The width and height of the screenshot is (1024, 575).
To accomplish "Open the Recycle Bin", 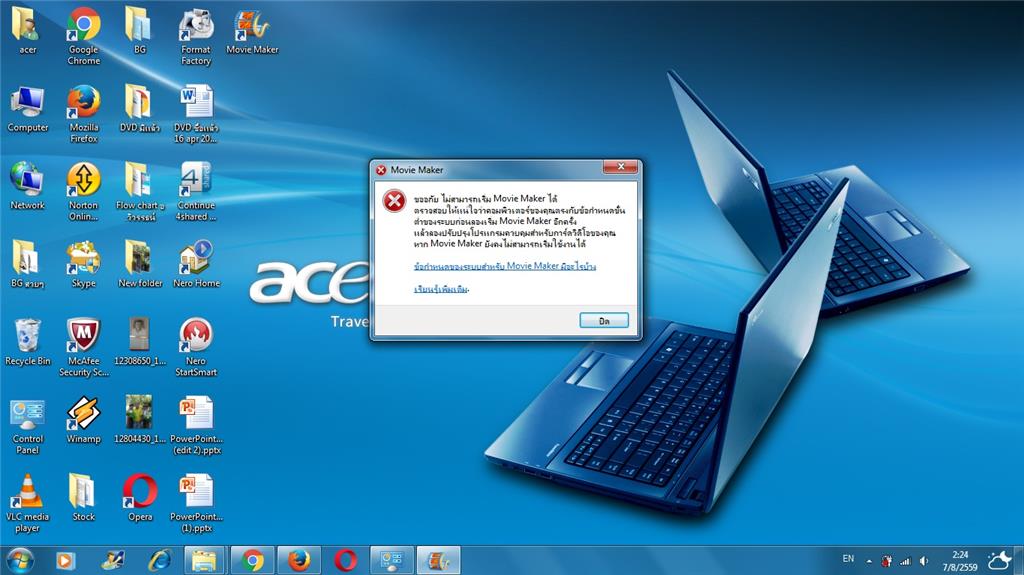I will click(x=27, y=342).
